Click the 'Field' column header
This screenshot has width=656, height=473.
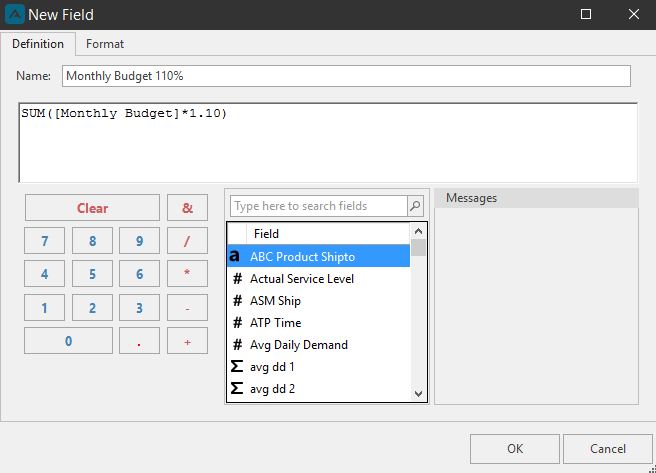pyautogui.click(x=328, y=234)
